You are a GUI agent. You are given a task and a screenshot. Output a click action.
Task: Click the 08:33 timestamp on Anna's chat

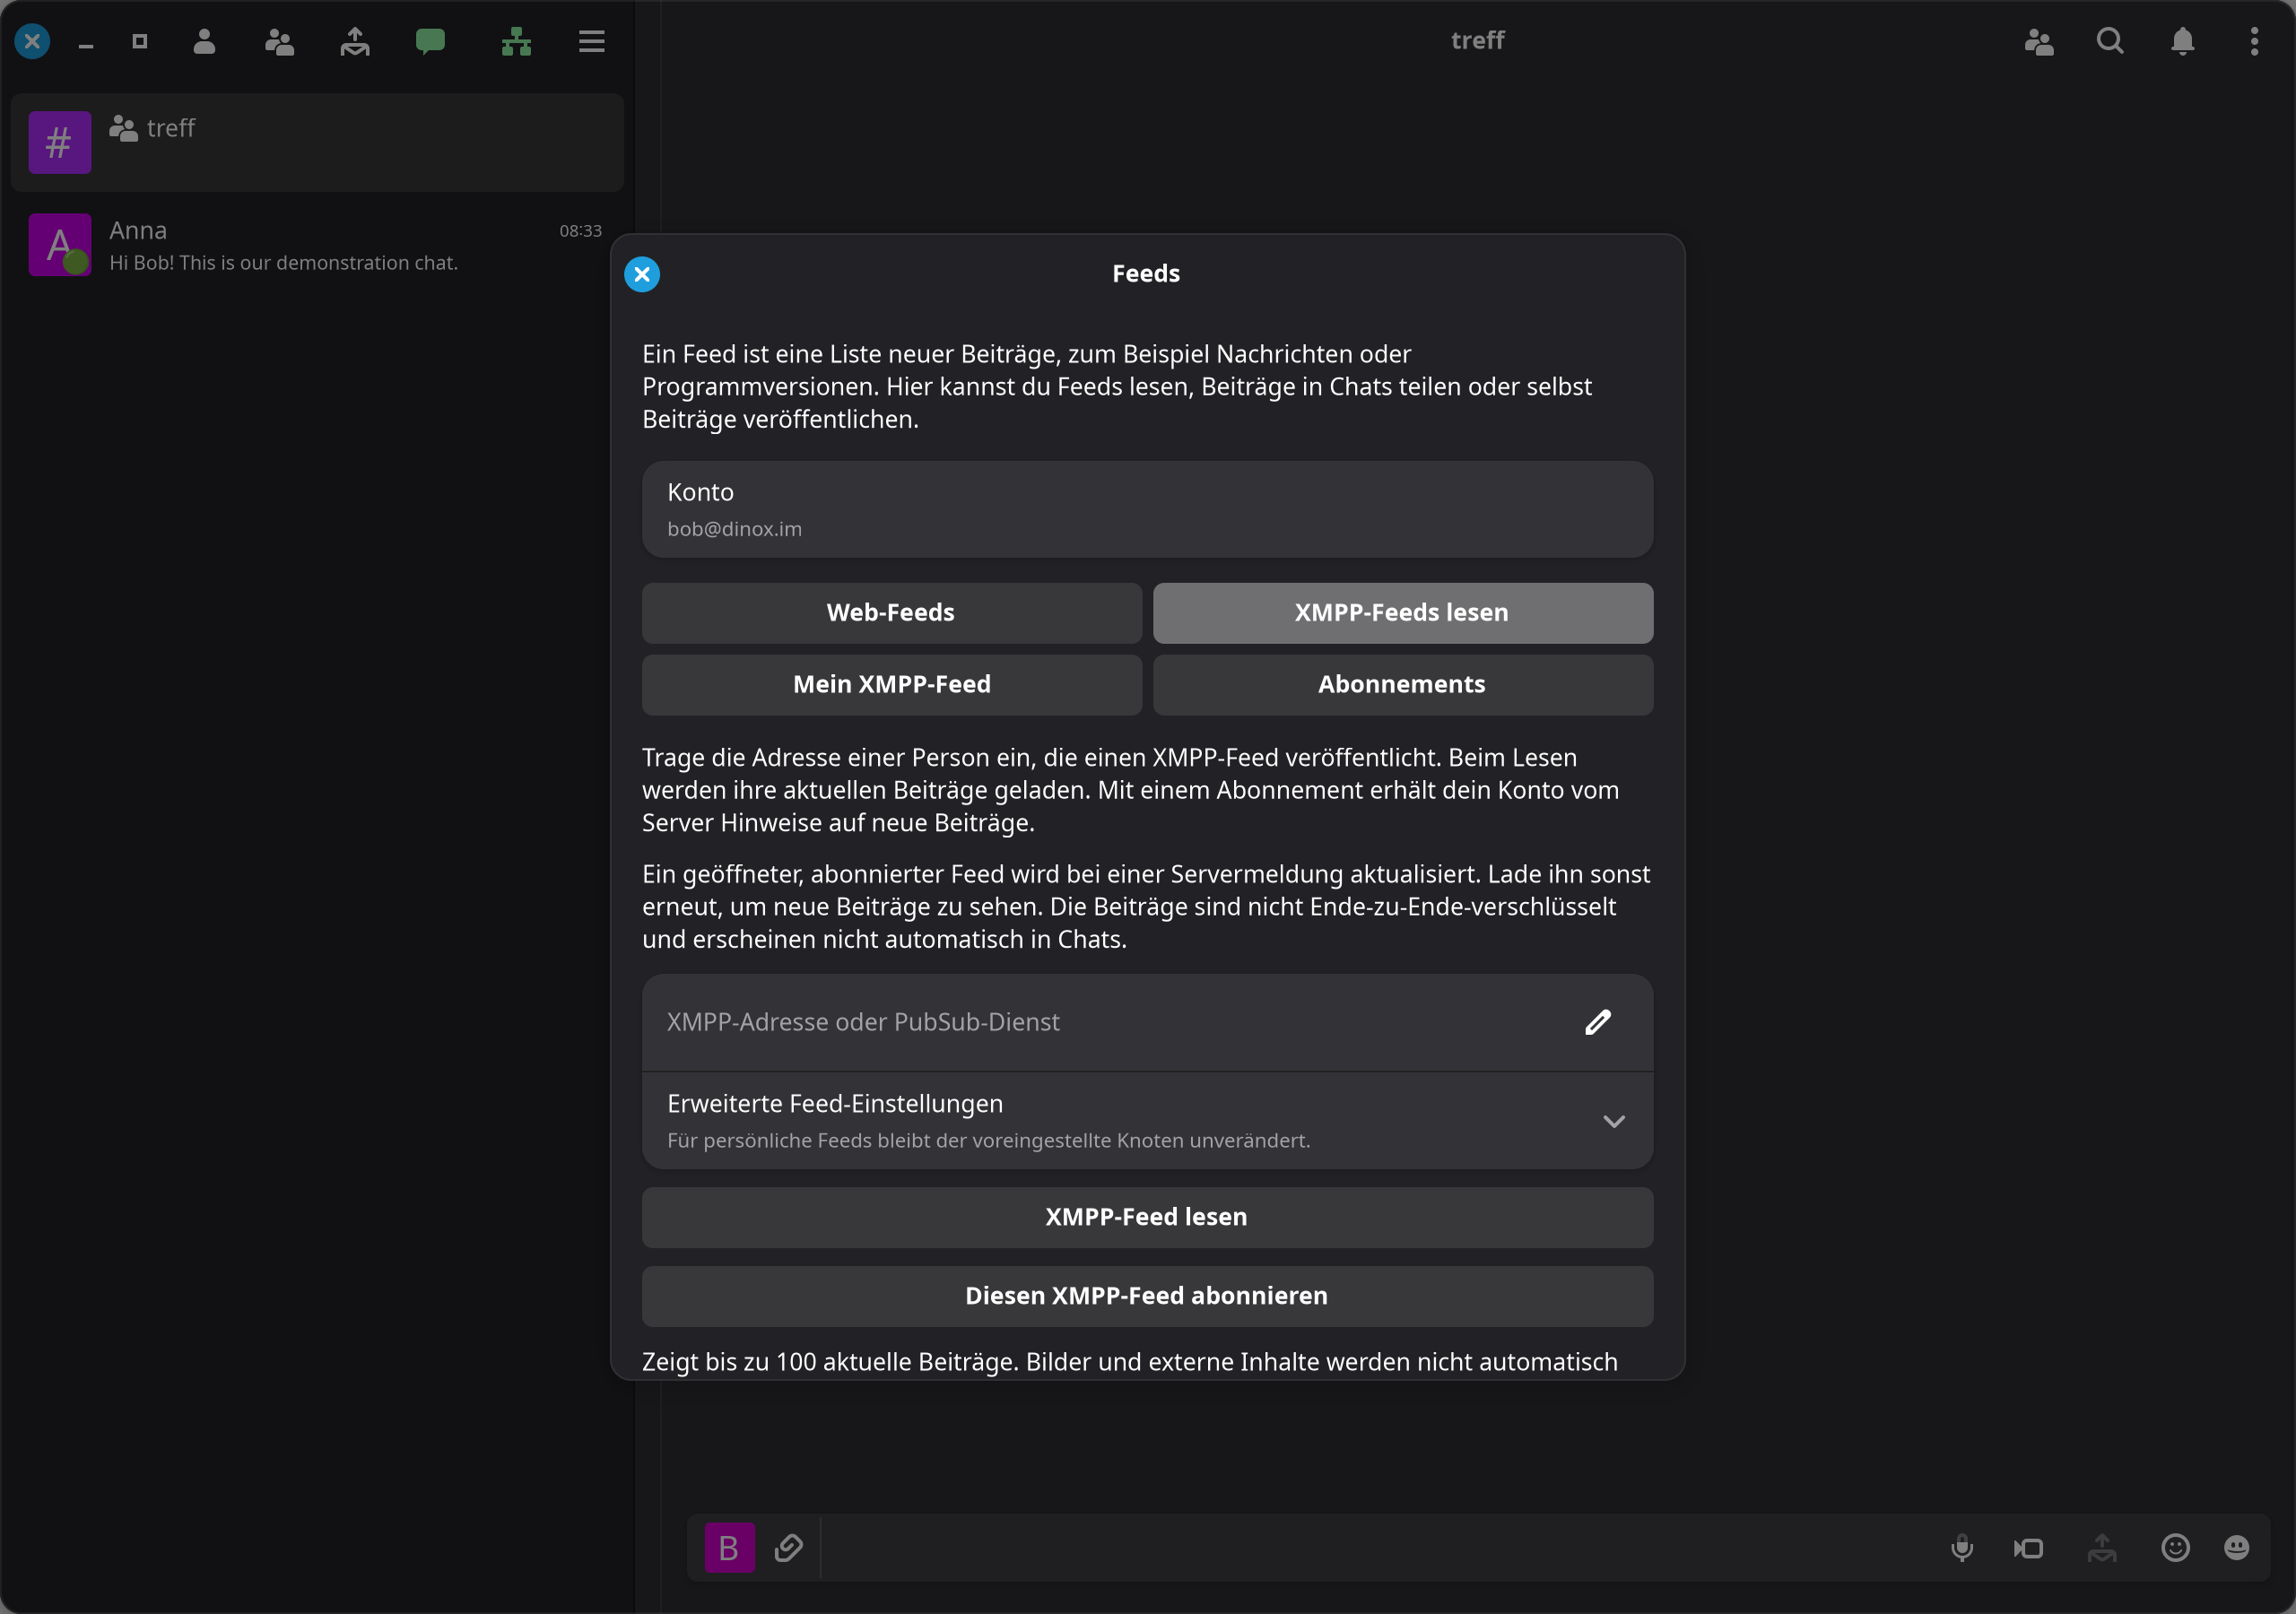pyautogui.click(x=580, y=231)
